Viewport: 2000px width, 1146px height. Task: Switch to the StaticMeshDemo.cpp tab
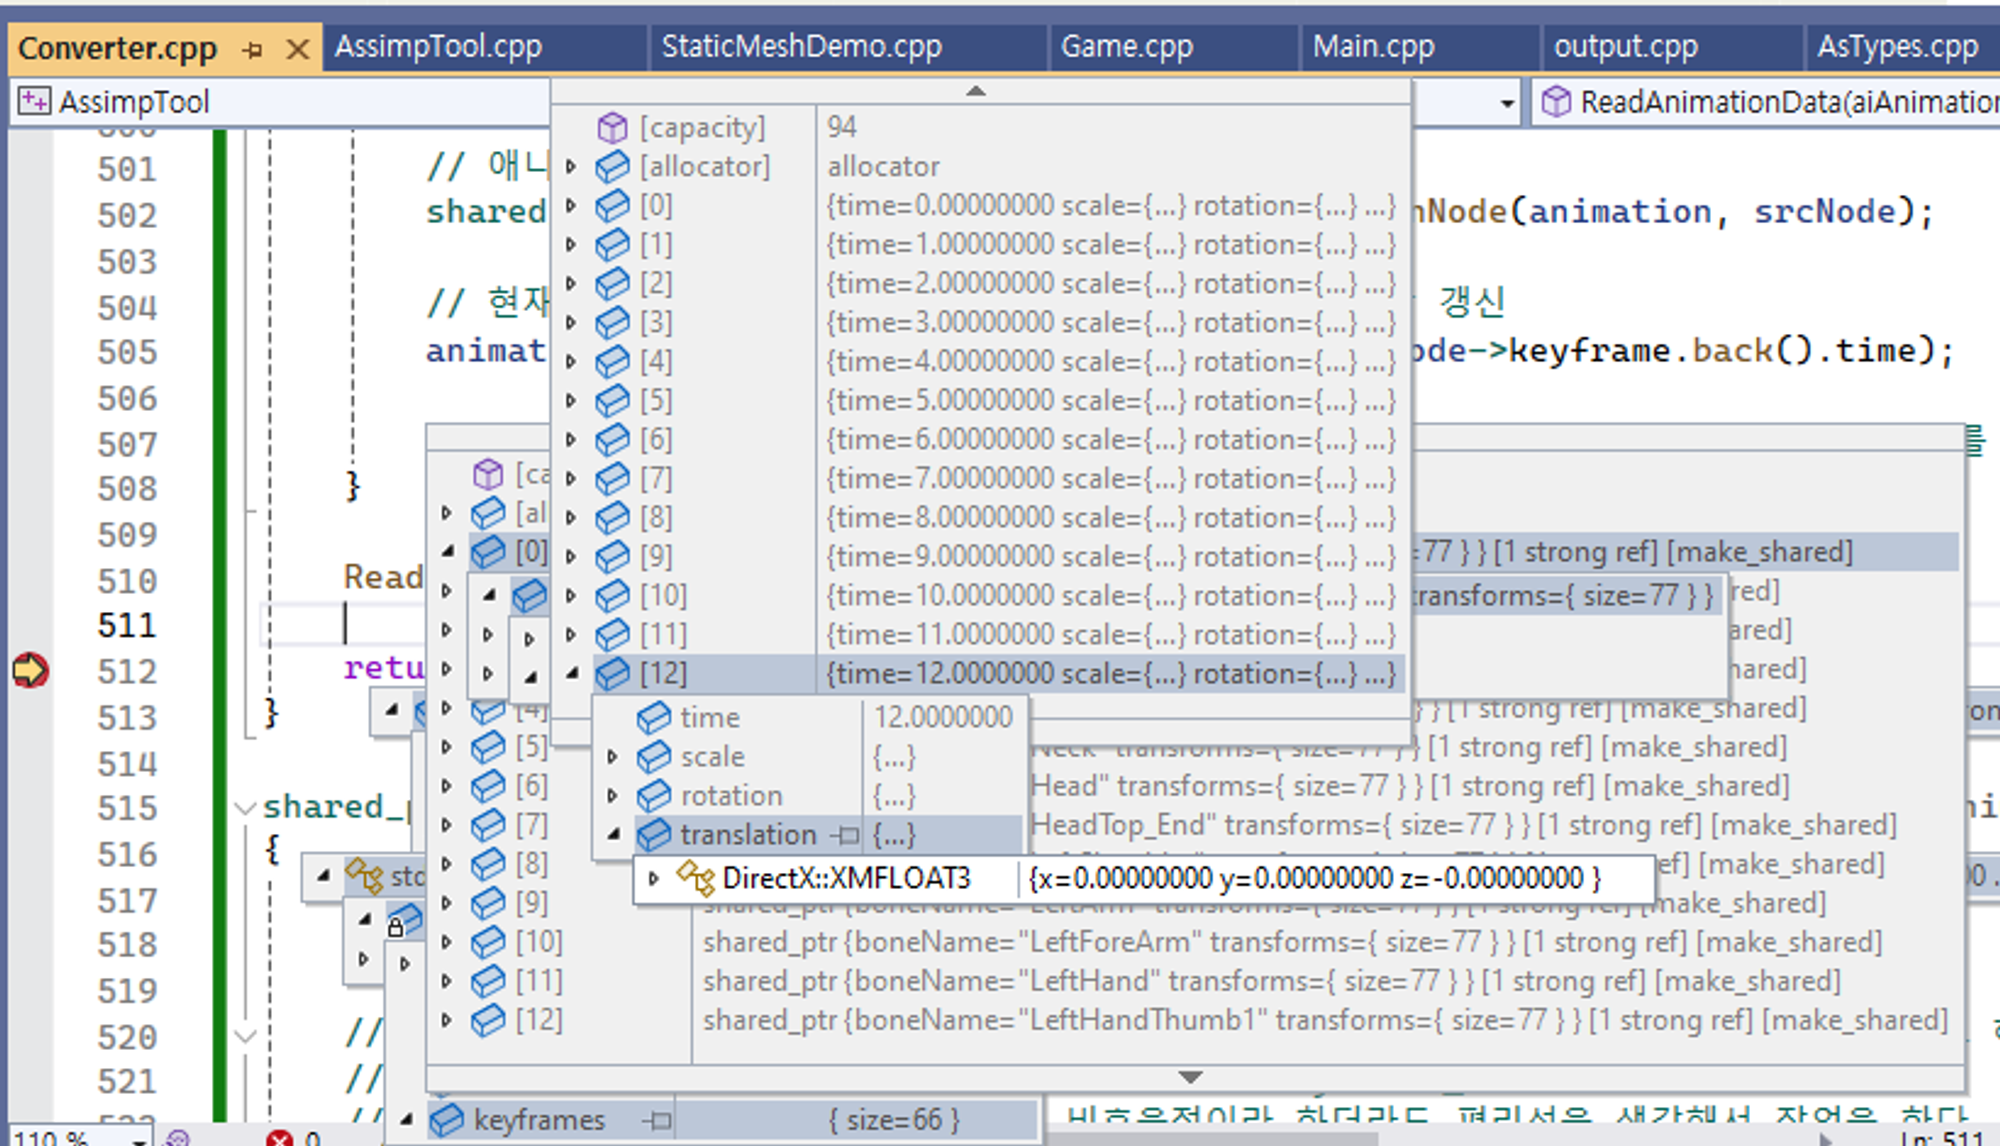pos(801,47)
